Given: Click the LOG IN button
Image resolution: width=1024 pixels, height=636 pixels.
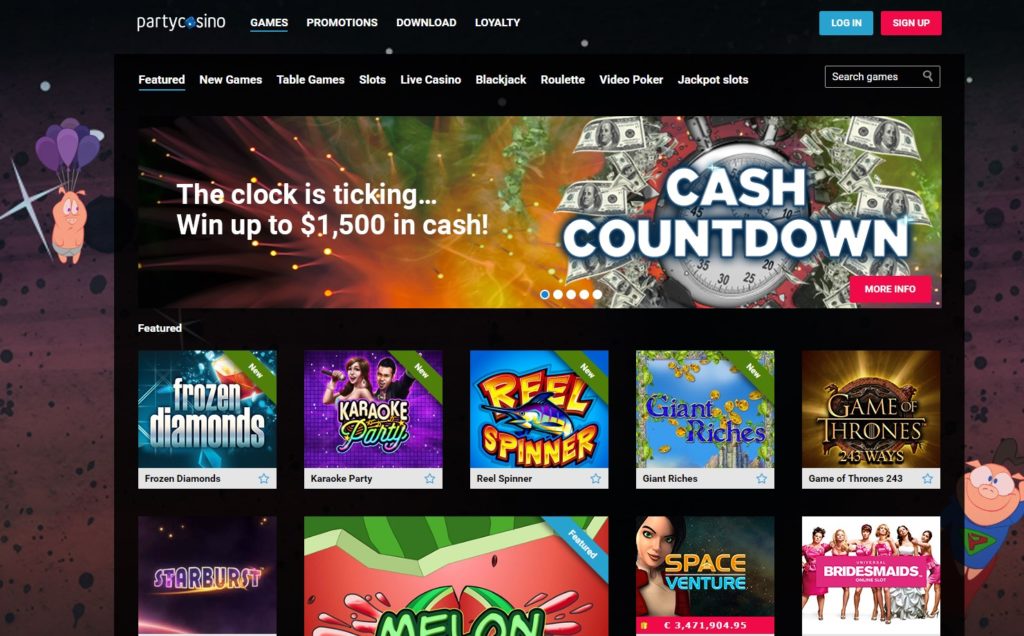Looking at the screenshot, I should 846,23.
